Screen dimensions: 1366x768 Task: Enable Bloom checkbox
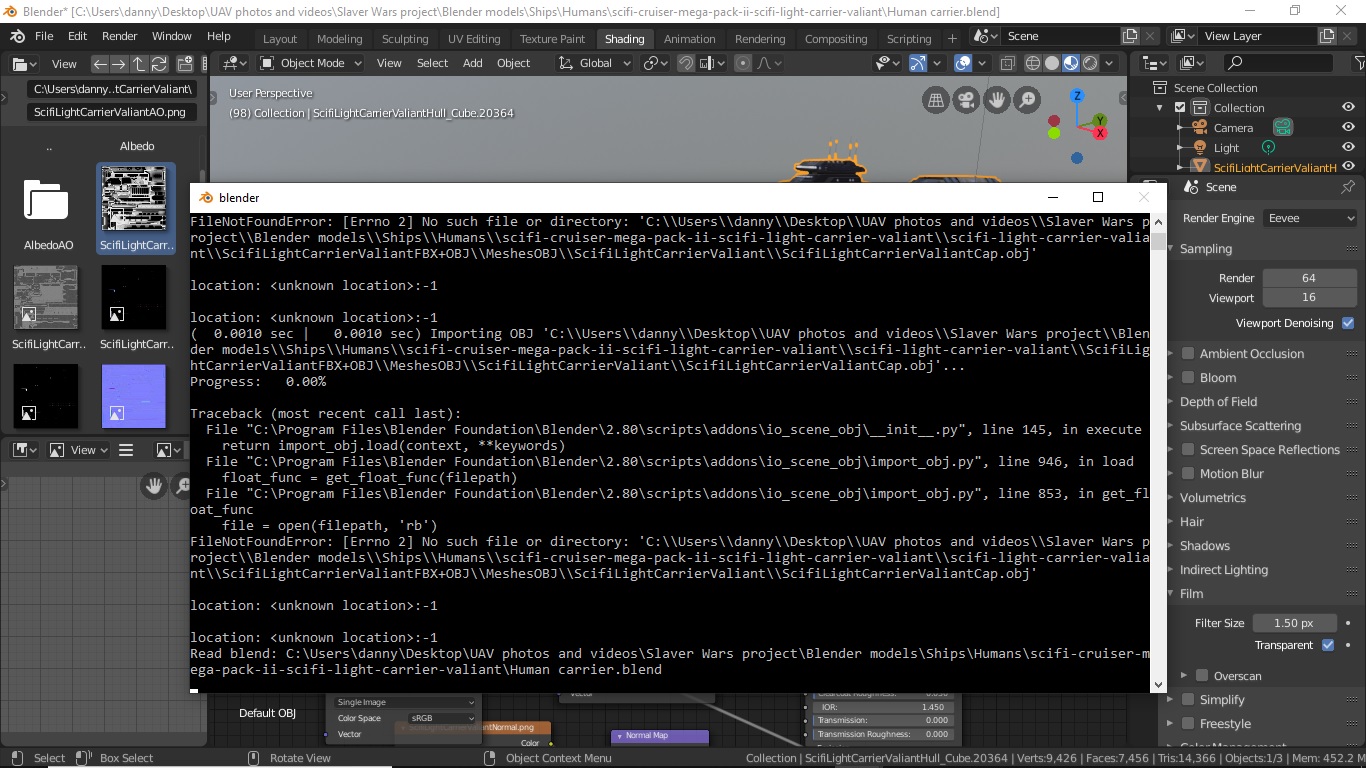[x=1188, y=377]
